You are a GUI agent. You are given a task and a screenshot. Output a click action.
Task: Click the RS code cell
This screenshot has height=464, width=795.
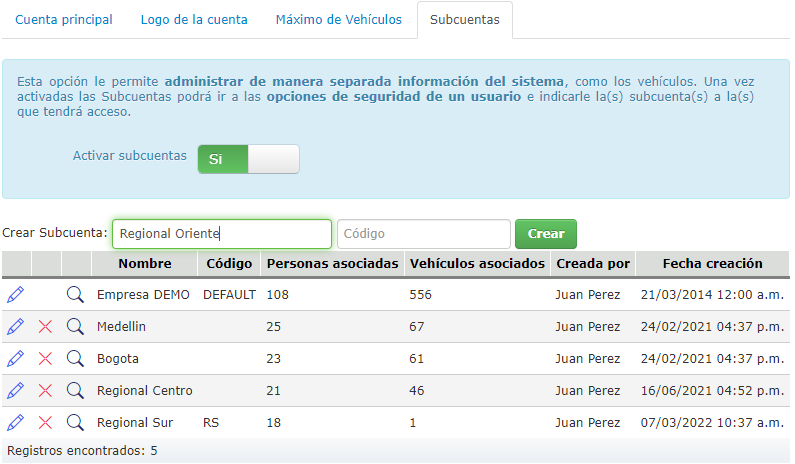pos(211,422)
